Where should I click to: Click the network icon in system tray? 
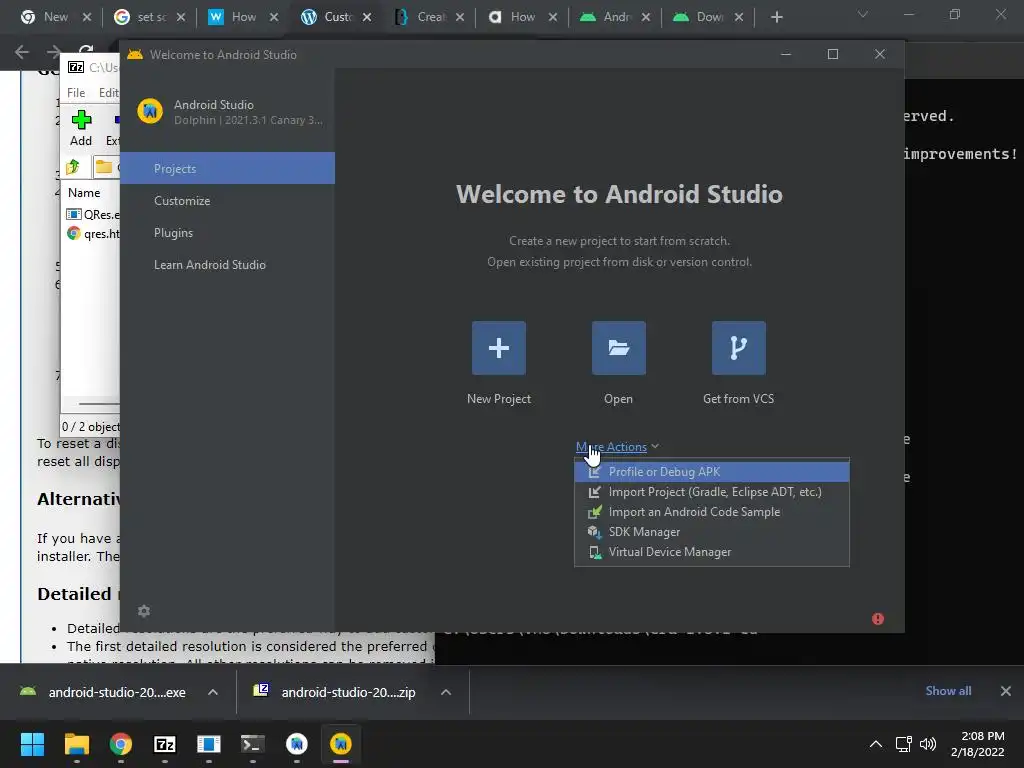pos(903,744)
